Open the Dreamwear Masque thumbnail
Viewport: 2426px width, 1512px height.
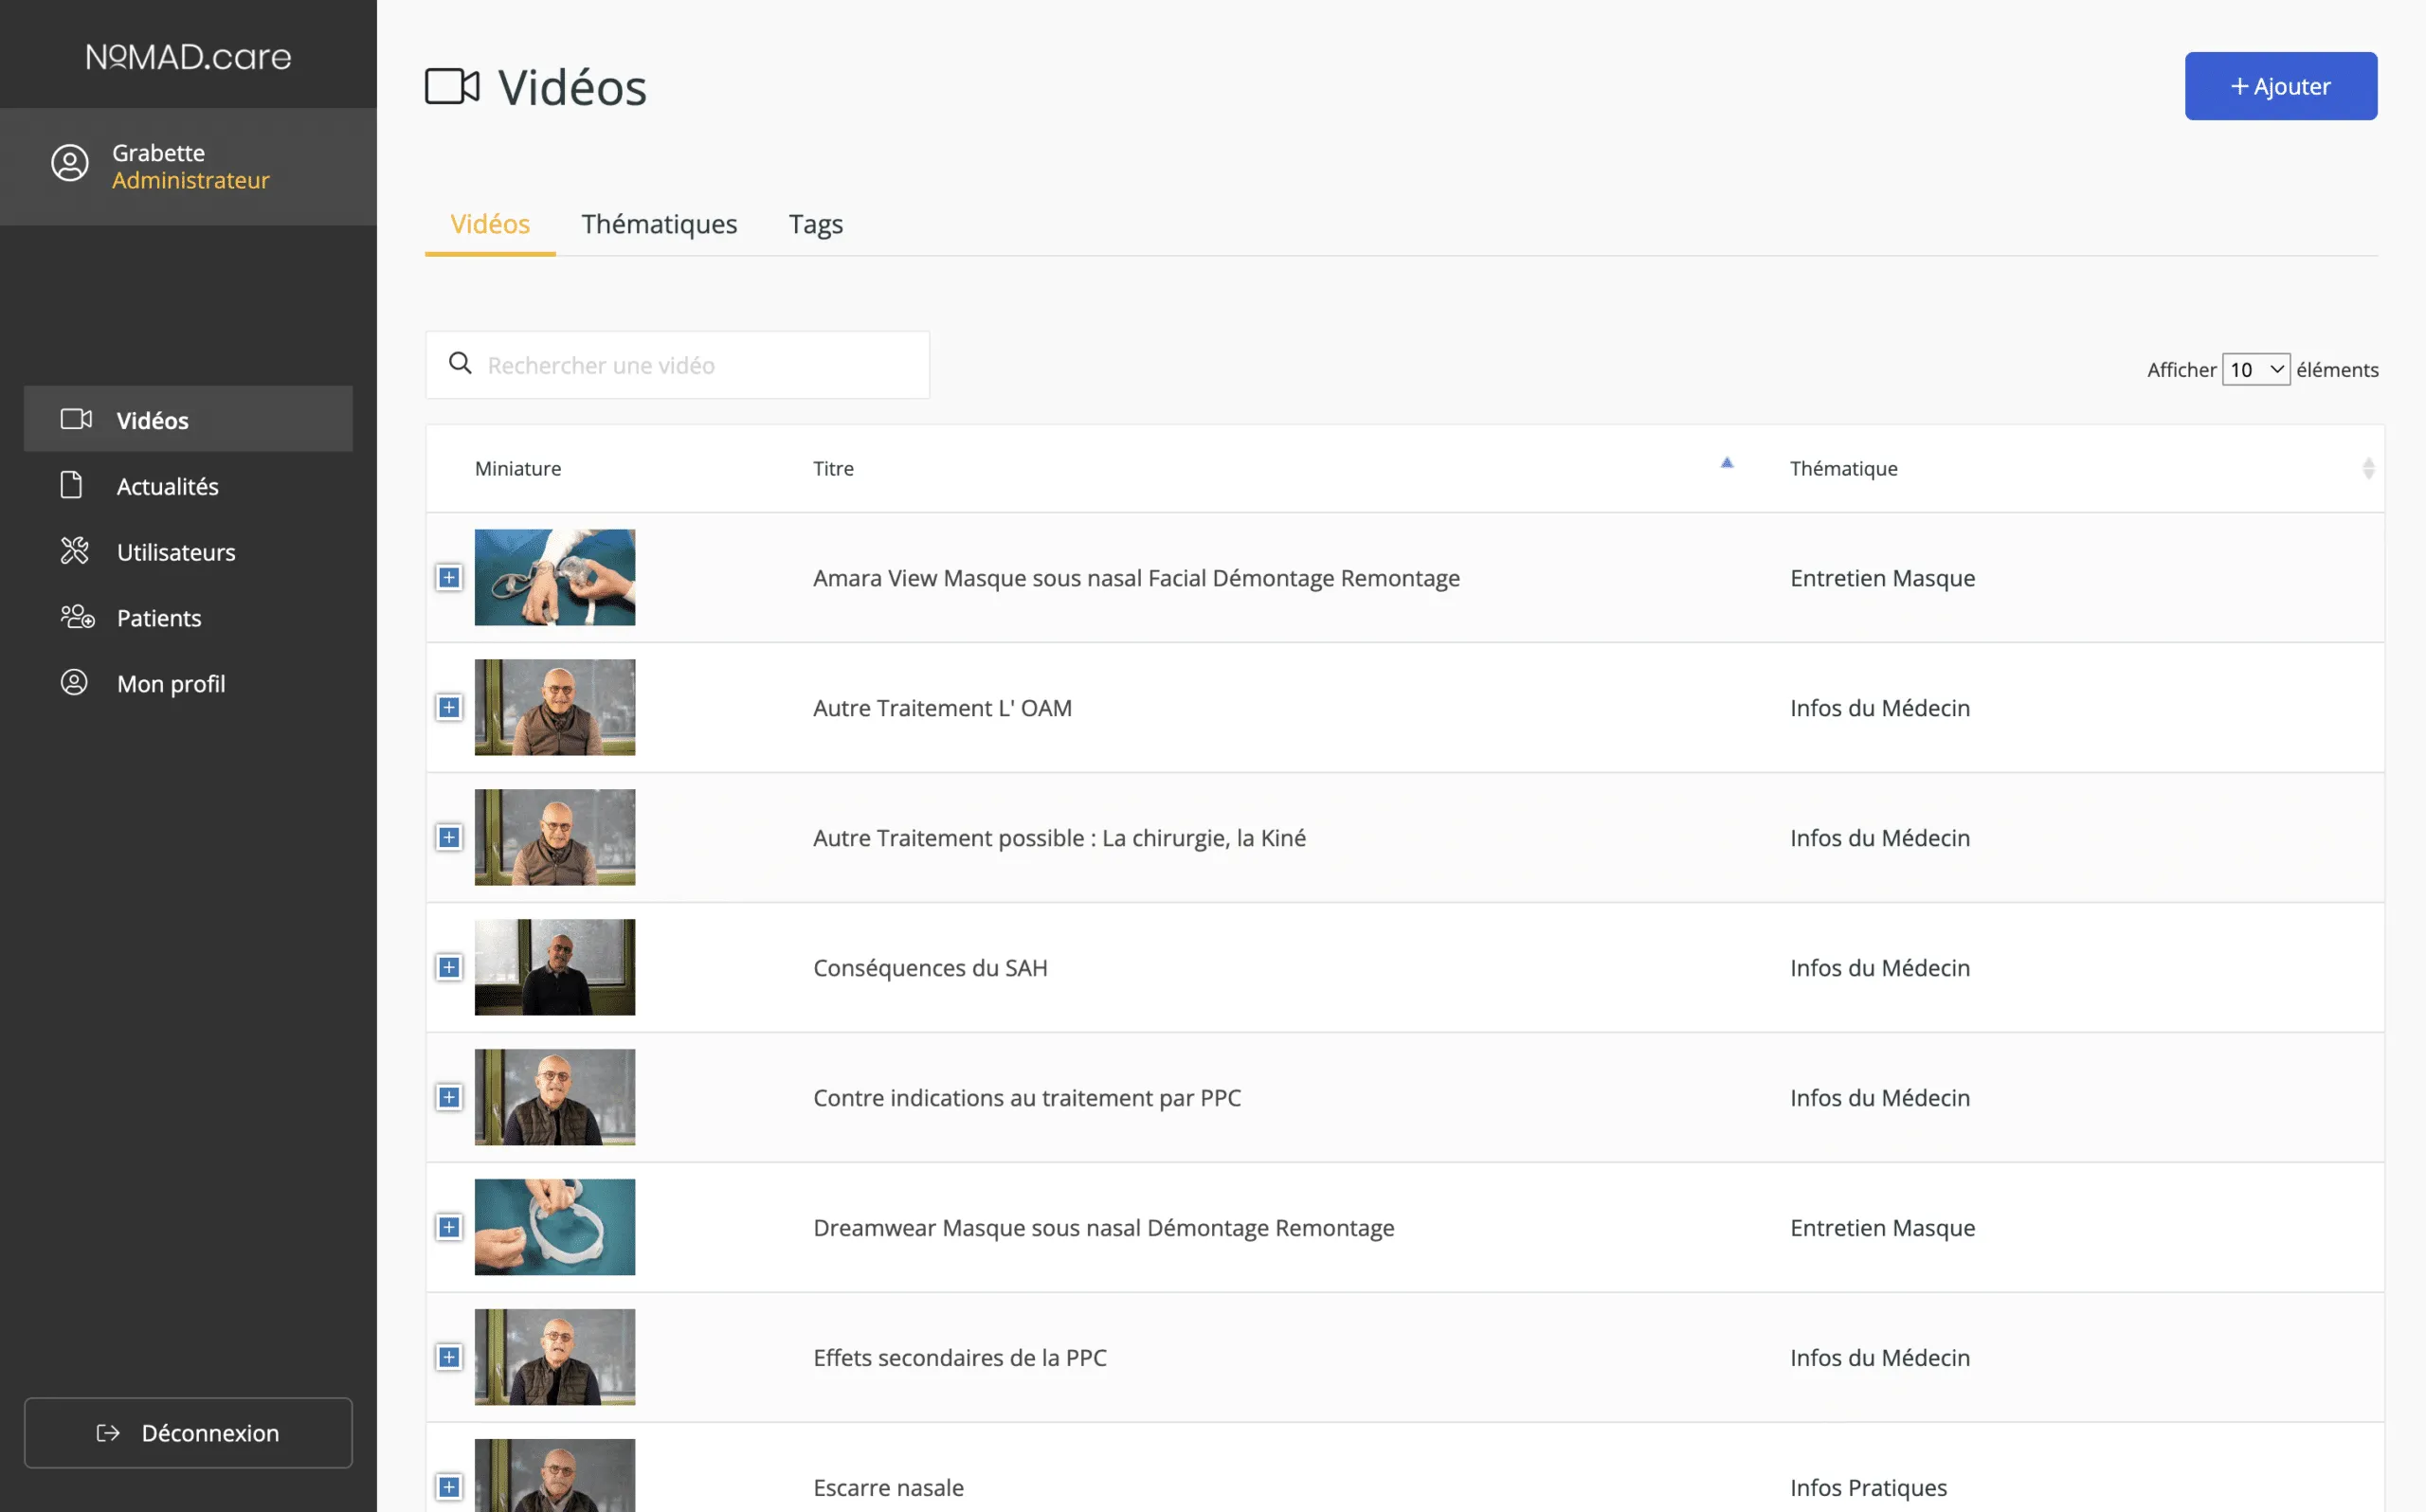[x=554, y=1227]
